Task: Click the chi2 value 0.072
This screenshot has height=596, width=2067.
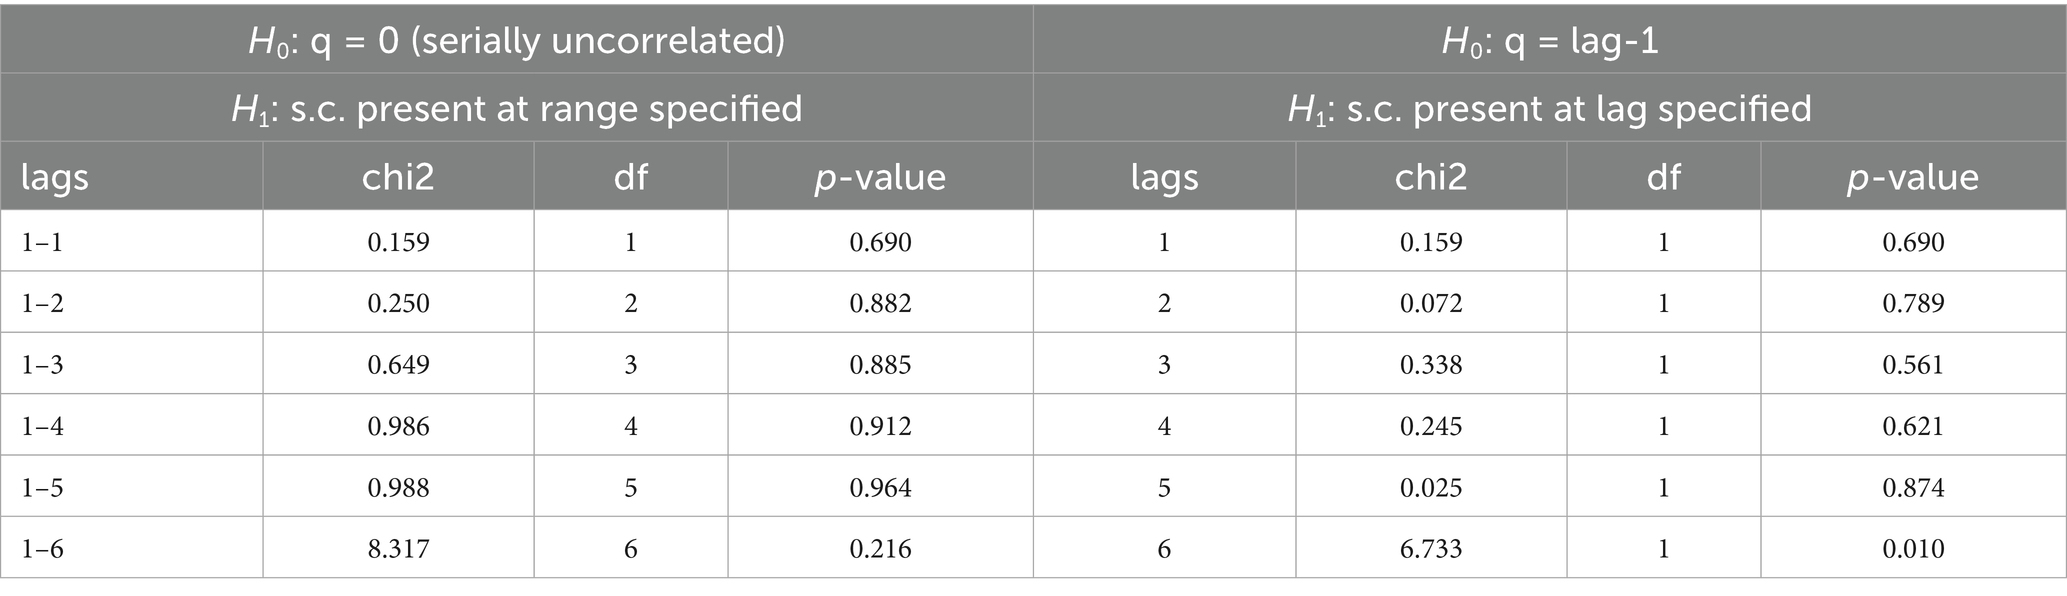Action: click(x=1430, y=303)
